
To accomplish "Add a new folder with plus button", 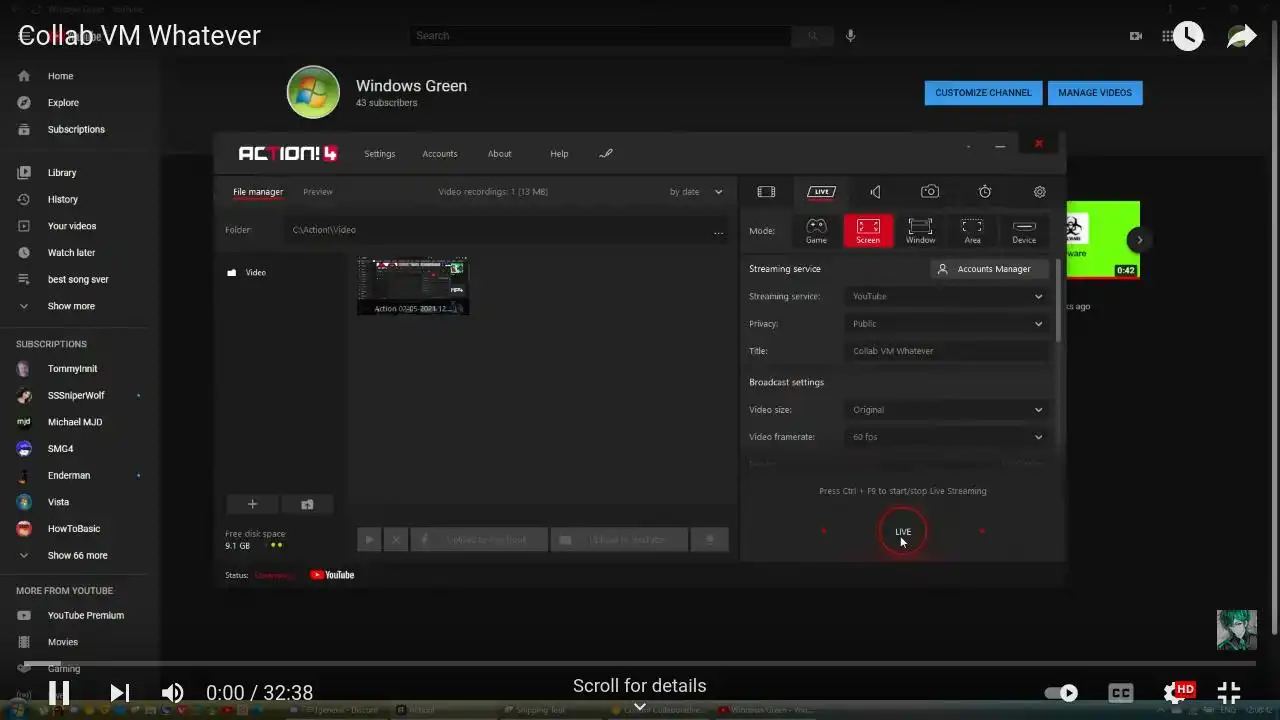I will [252, 505].
